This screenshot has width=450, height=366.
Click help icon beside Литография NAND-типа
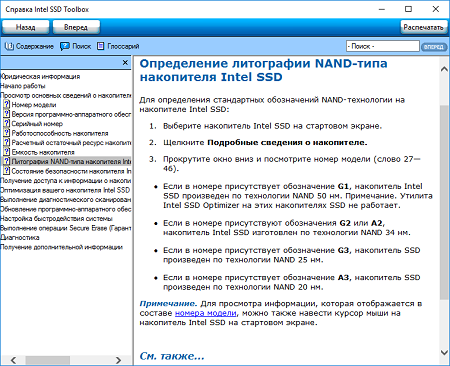click(x=6, y=161)
